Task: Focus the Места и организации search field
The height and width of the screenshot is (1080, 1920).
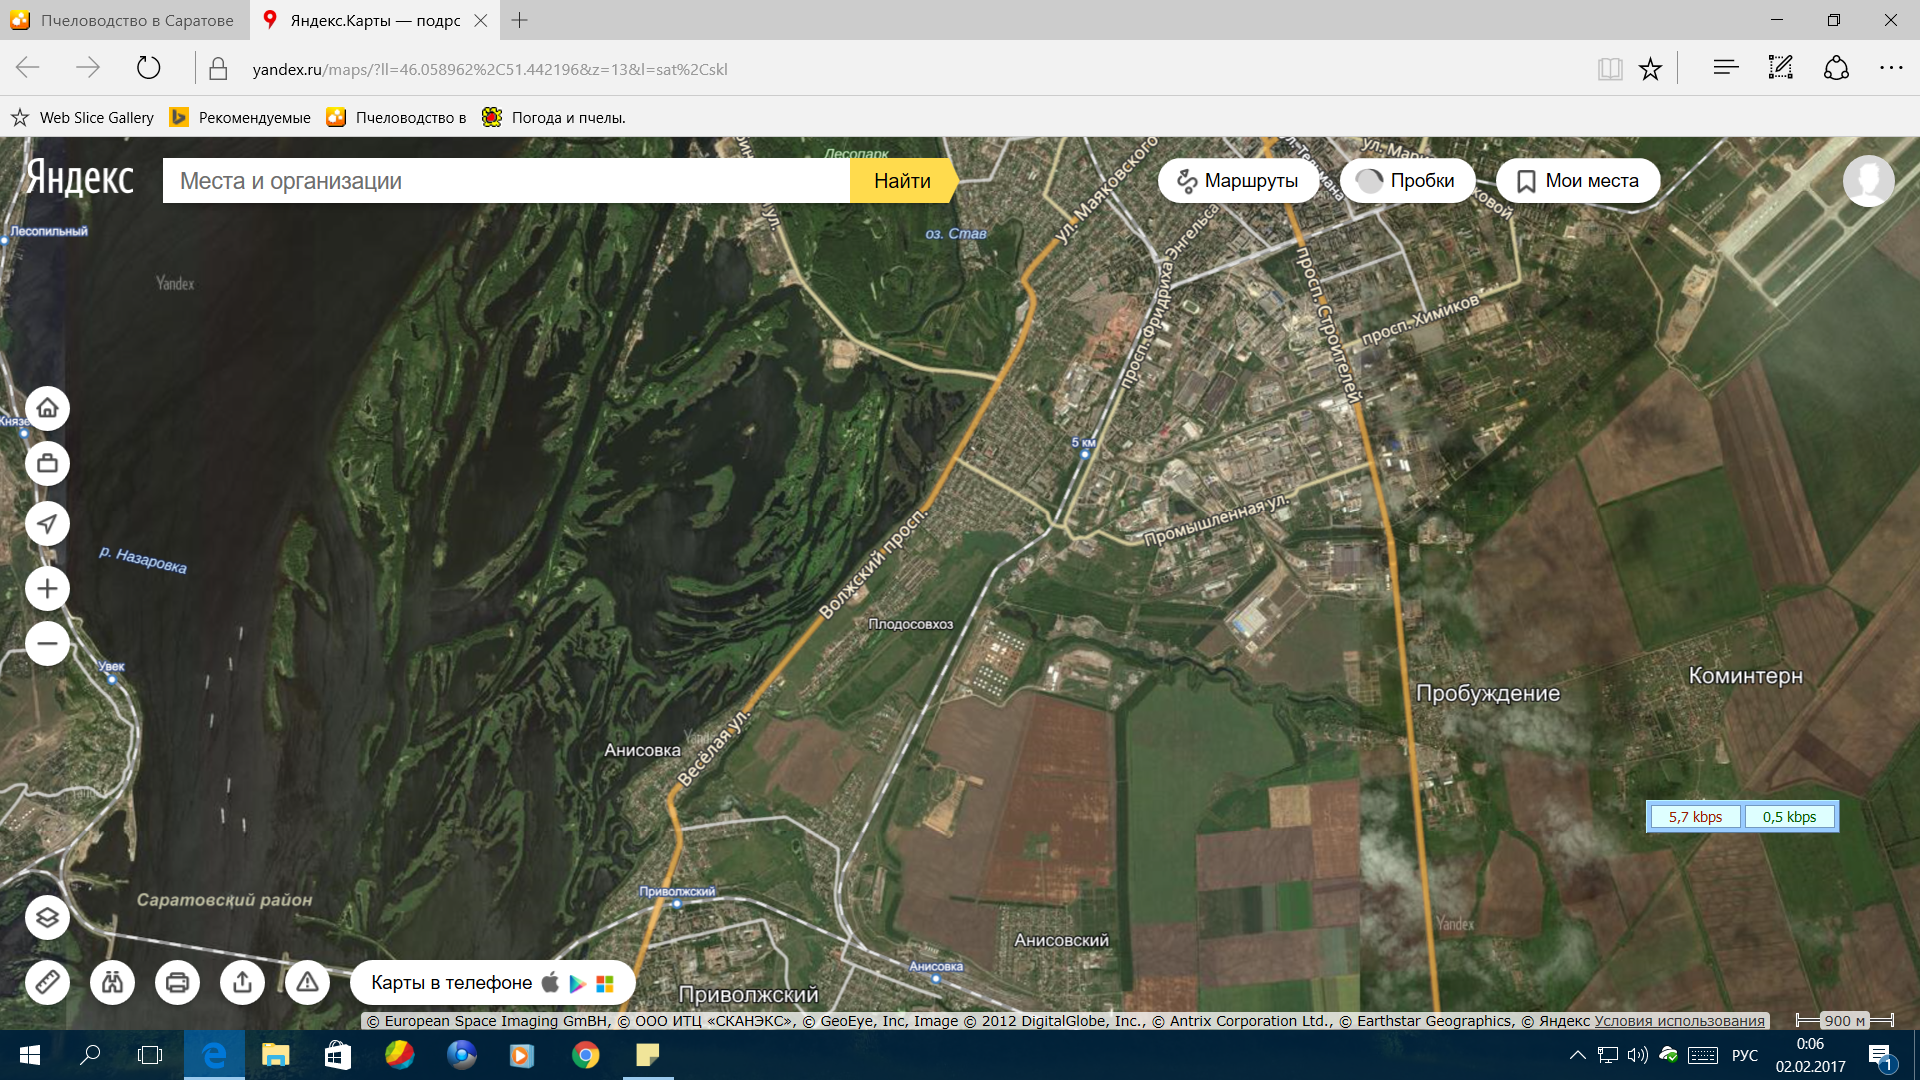Action: [505, 181]
